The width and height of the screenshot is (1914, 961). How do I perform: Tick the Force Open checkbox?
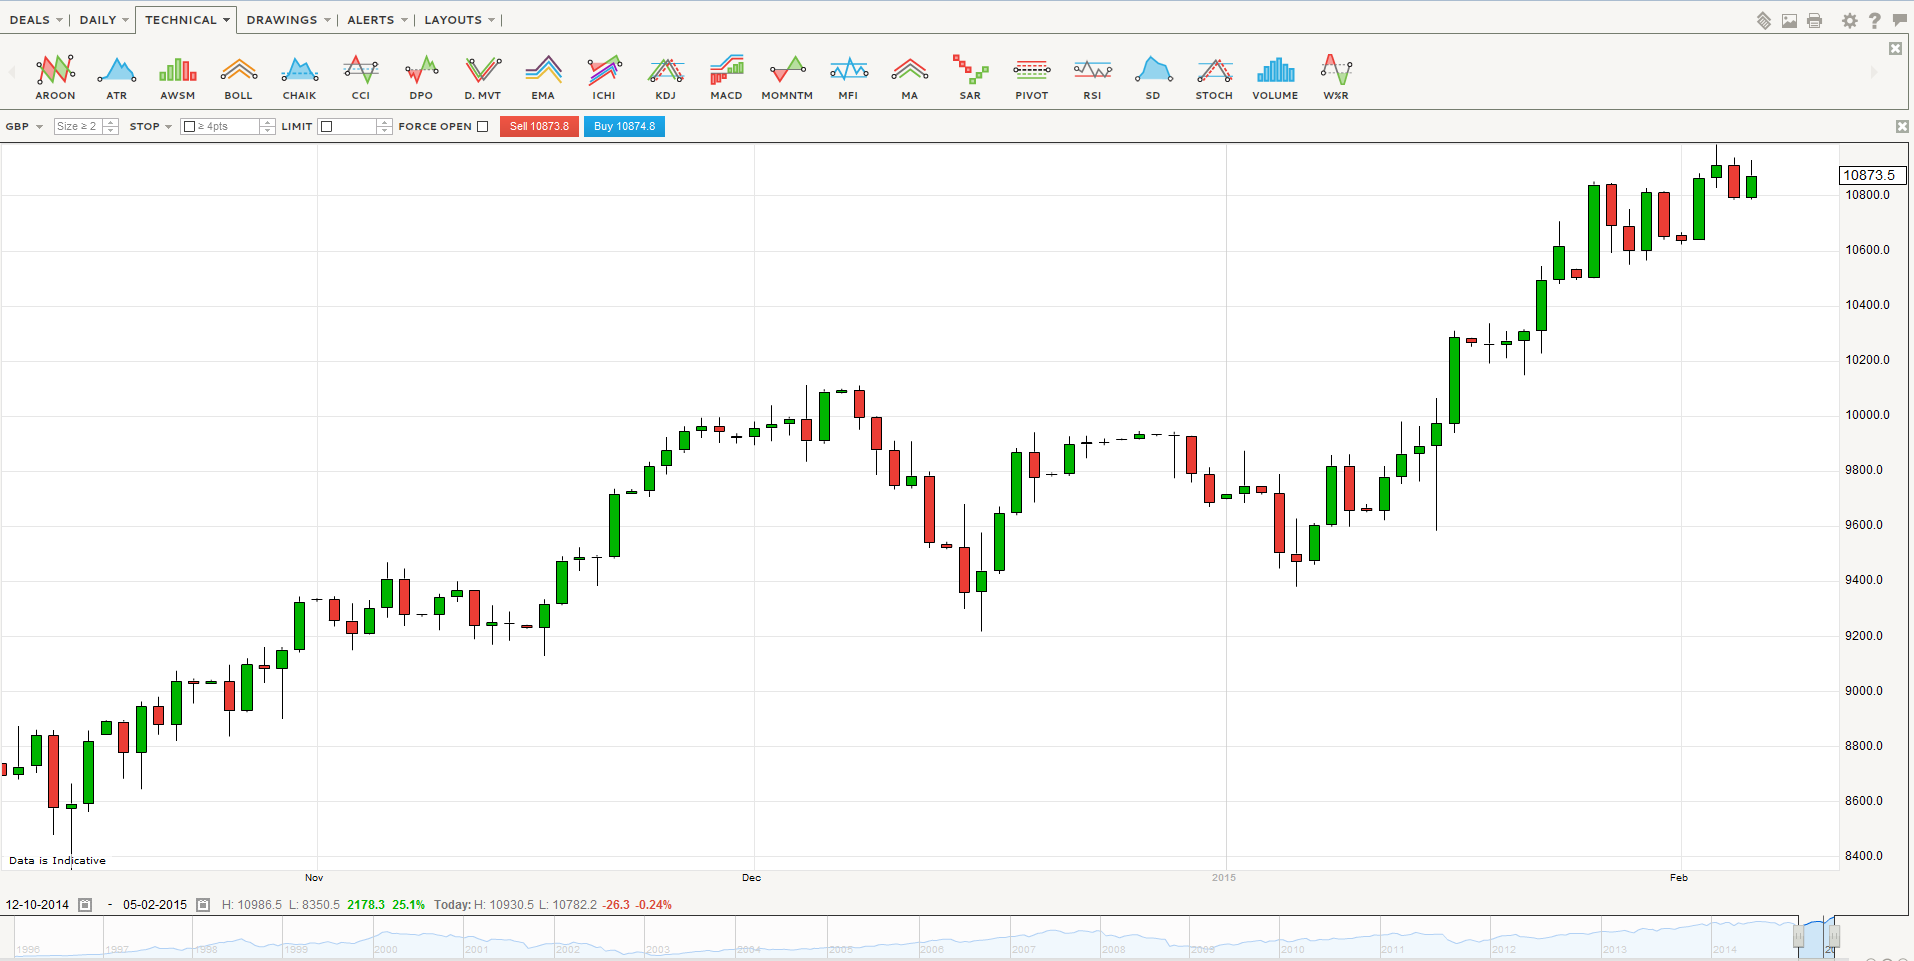point(483,127)
